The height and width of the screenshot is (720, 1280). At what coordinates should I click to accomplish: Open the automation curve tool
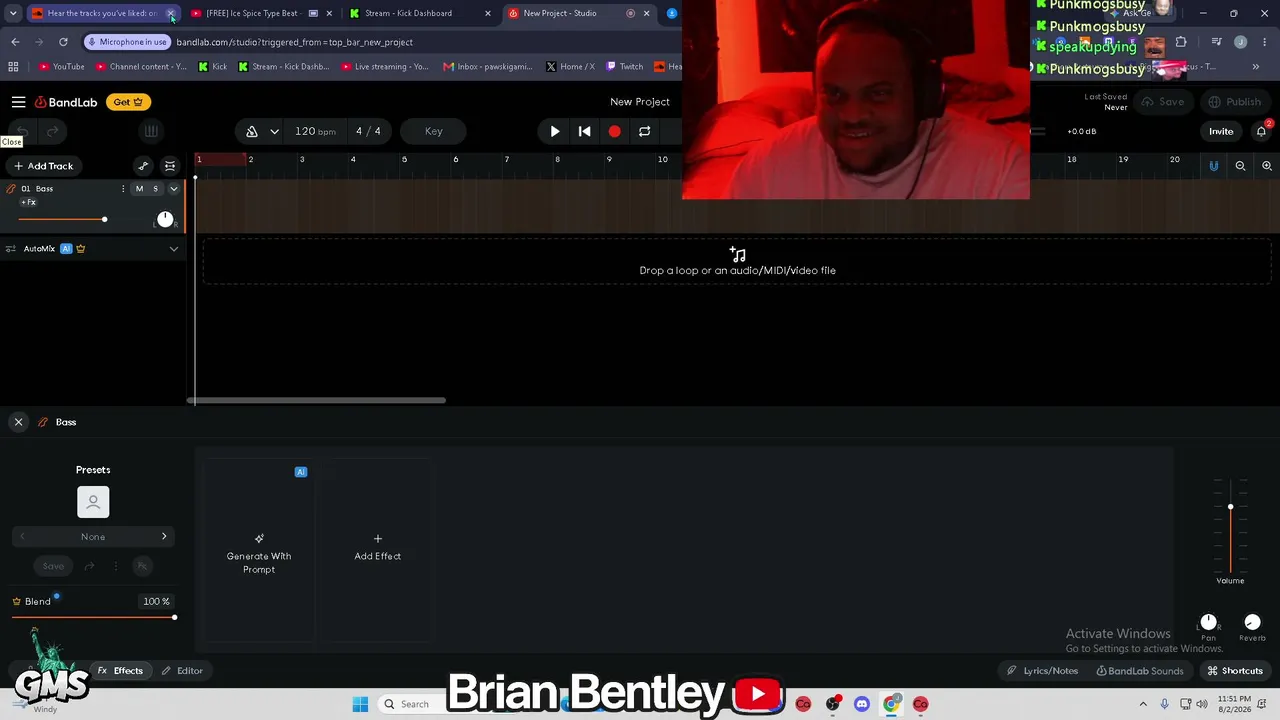(143, 166)
